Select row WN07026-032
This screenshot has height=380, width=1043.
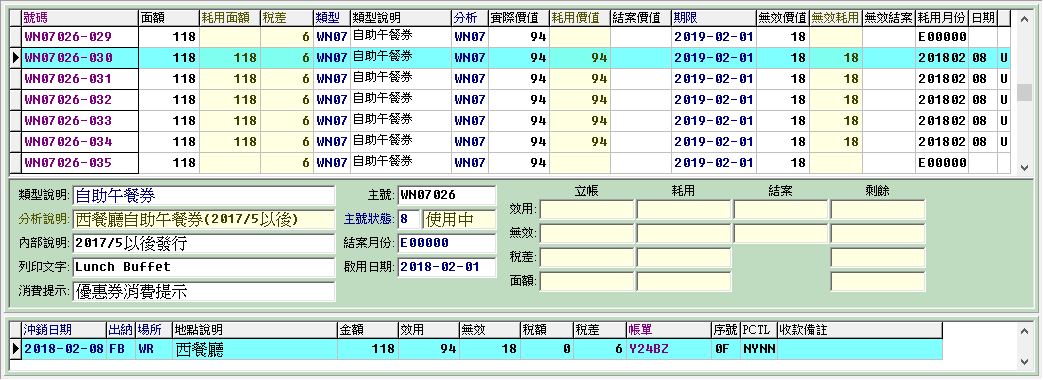510,100
